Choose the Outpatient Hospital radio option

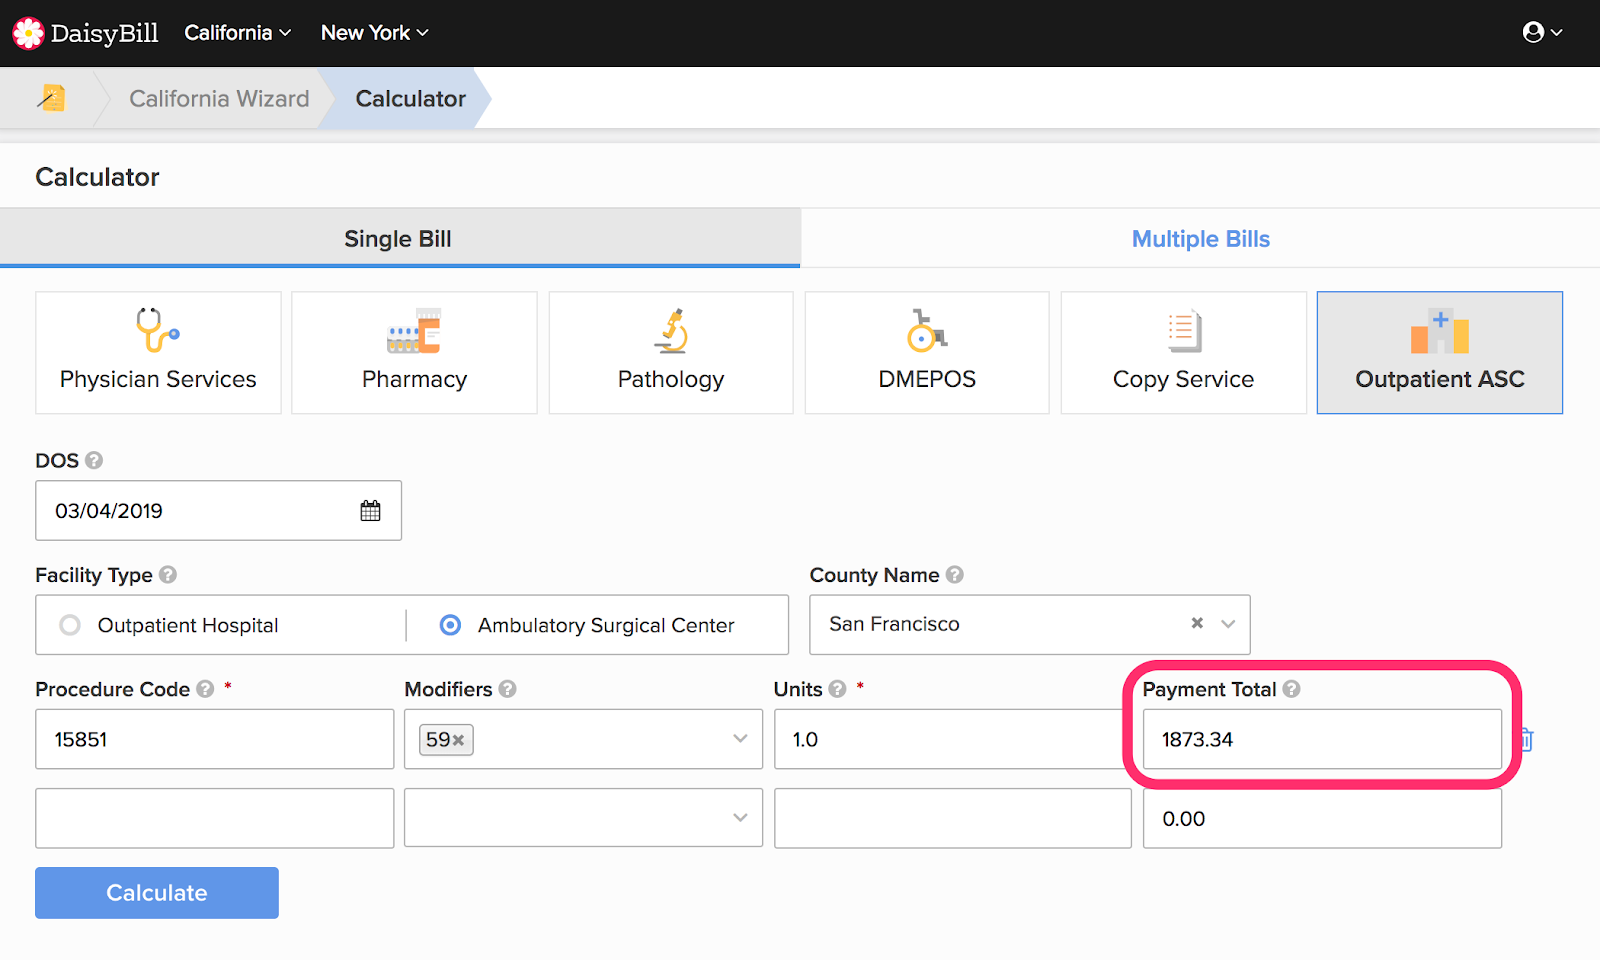[x=70, y=625]
